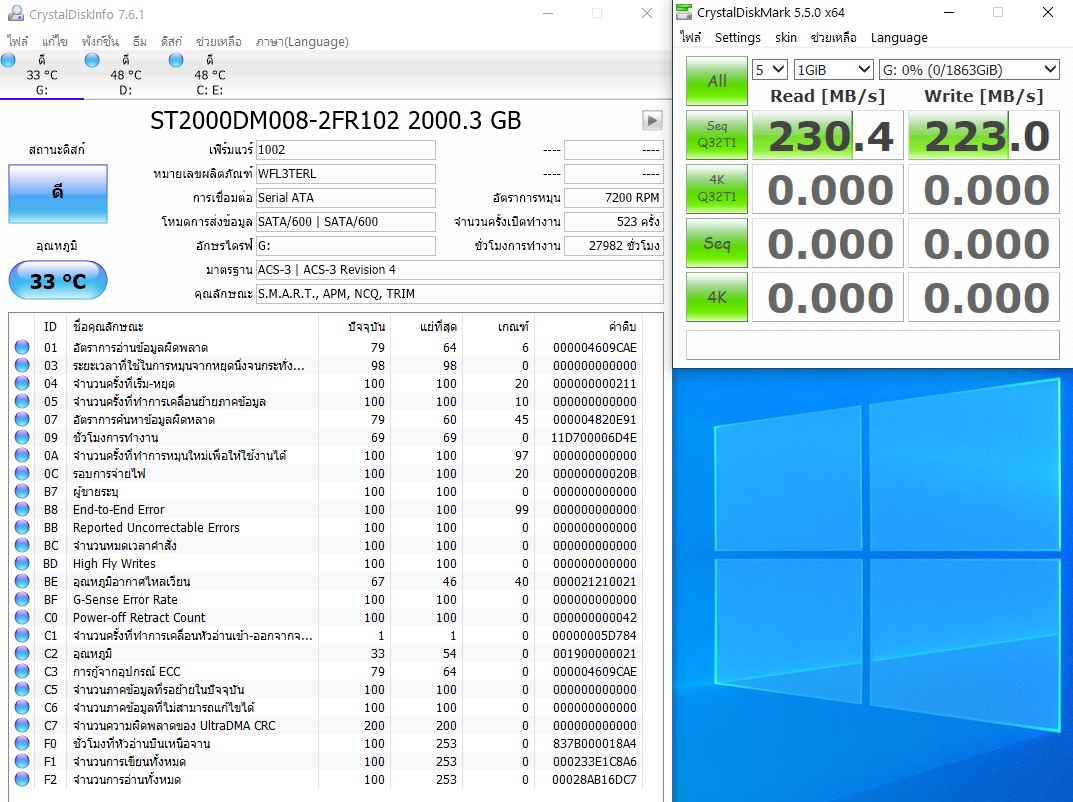Click the 33 °C temperature button
Image resolution: width=1073 pixels, height=802 pixels.
point(57,281)
